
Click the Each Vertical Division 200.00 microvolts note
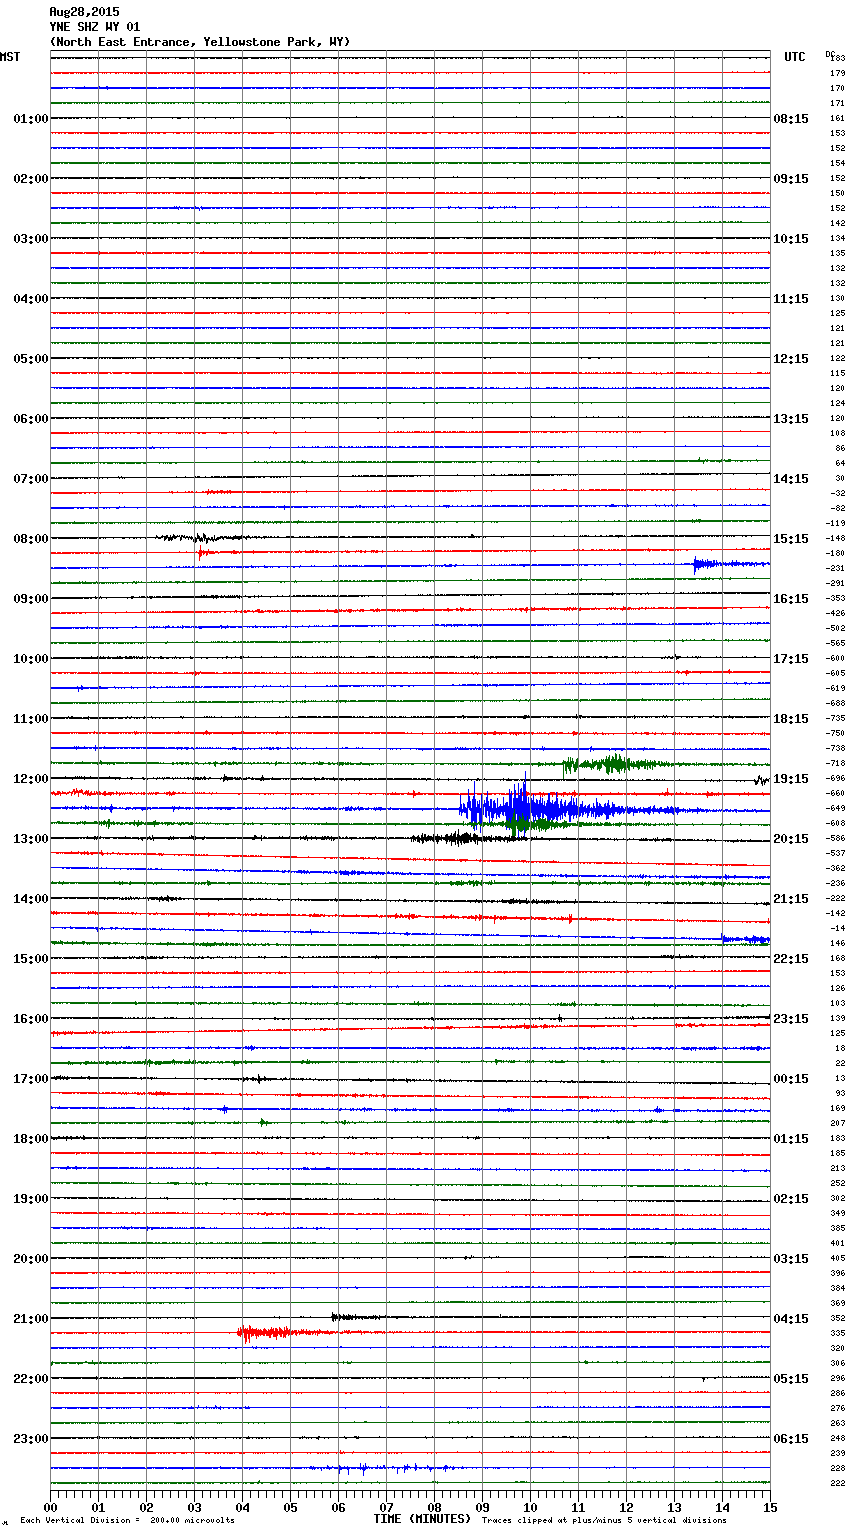[x=127, y=1521]
